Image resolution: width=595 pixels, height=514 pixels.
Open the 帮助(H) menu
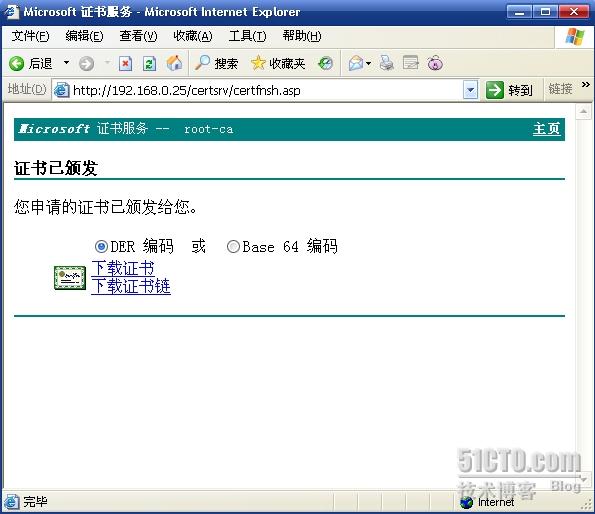302,36
